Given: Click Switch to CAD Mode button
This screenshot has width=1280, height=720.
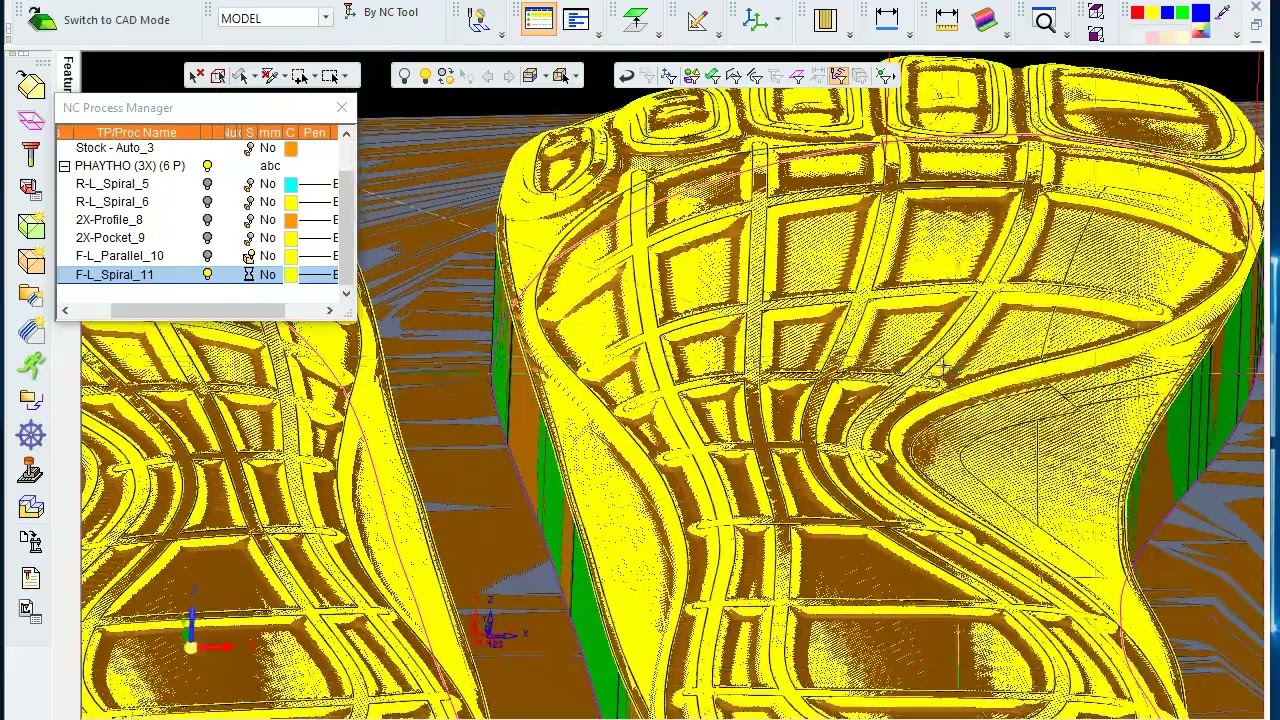Looking at the screenshot, I should coord(98,19).
